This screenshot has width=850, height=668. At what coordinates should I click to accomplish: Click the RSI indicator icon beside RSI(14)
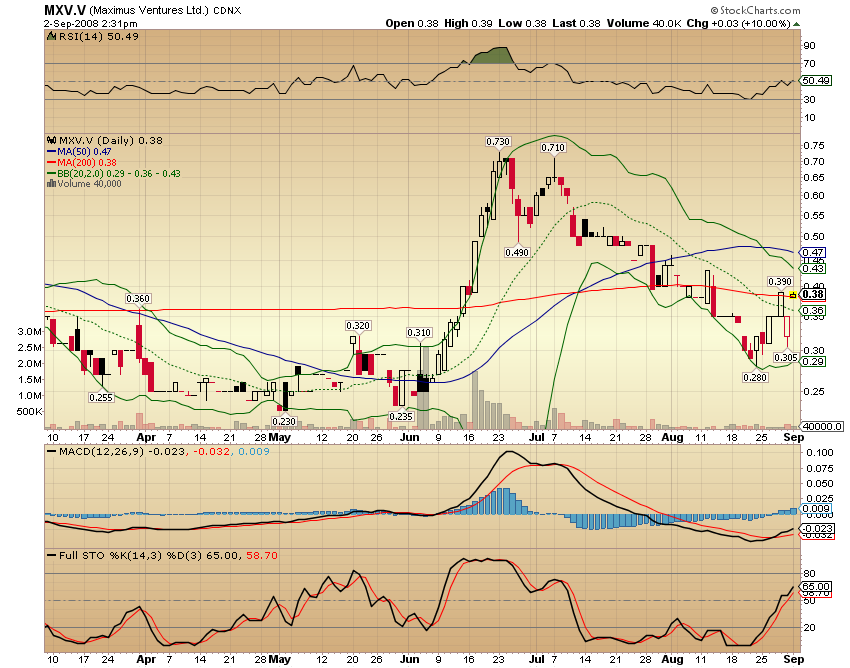(x=52, y=36)
